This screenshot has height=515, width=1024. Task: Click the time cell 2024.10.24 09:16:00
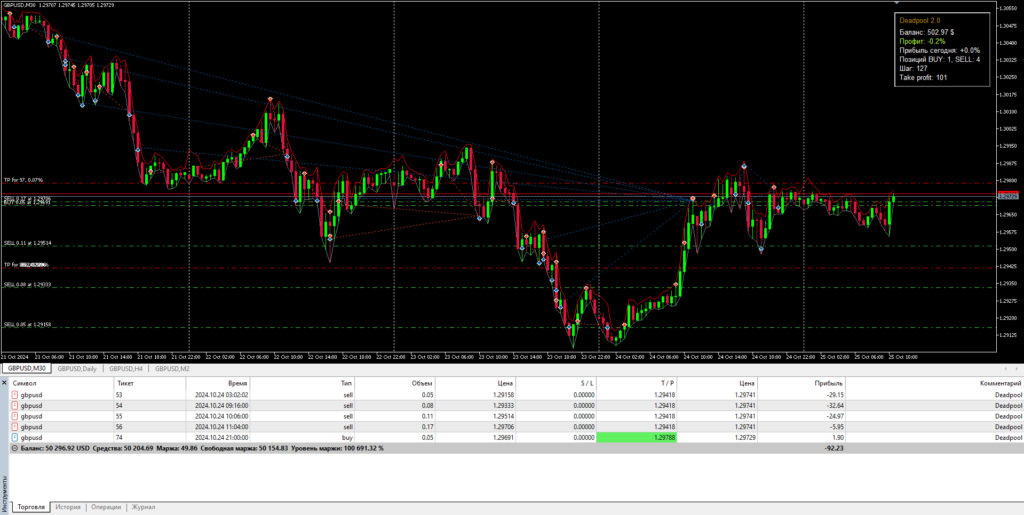pos(221,405)
